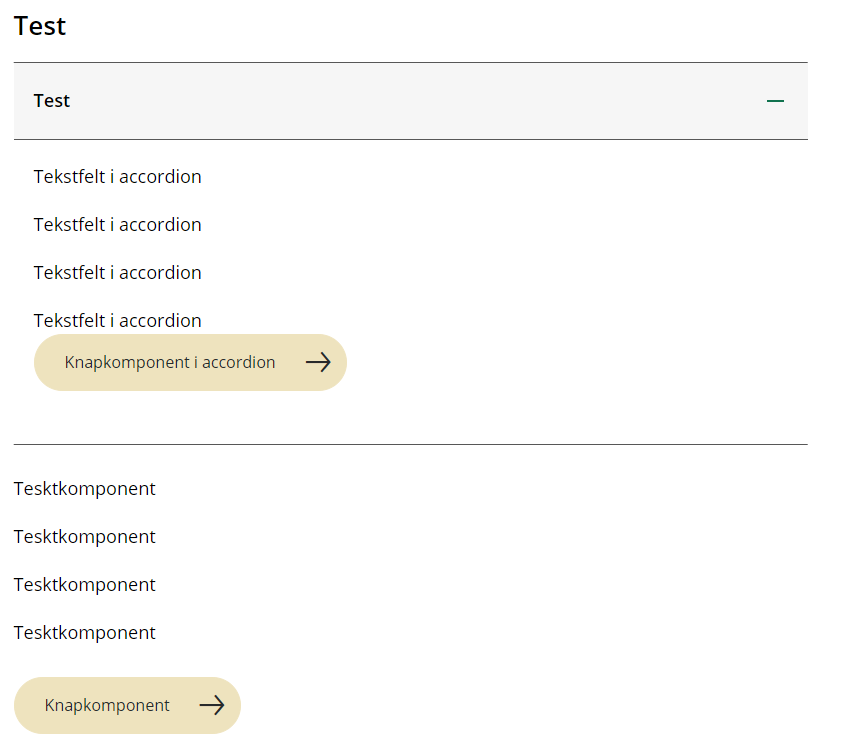This screenshot has width=850, height=752.
Task: Collapse the Test accordion with minus icon
Action: pyautogui.click(x=775, y=101)
